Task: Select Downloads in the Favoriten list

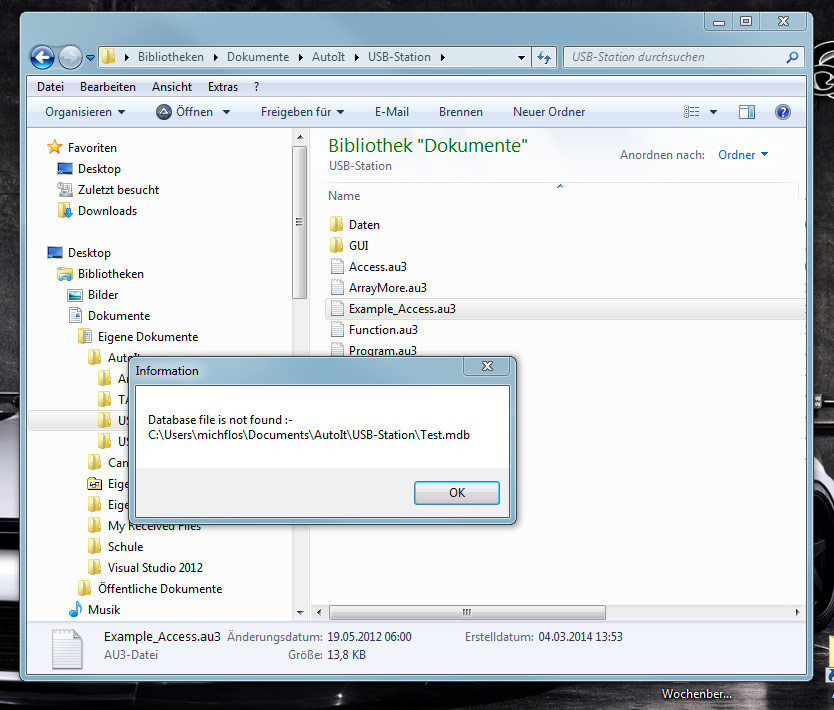Action: point(107,211)
